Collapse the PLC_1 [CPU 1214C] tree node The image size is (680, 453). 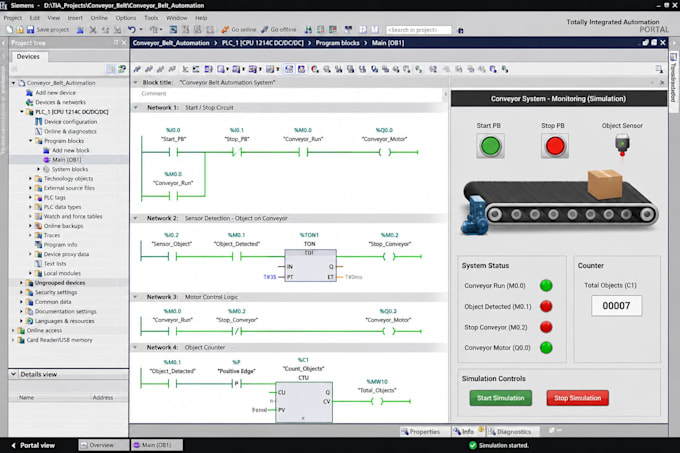pos(22,112)
